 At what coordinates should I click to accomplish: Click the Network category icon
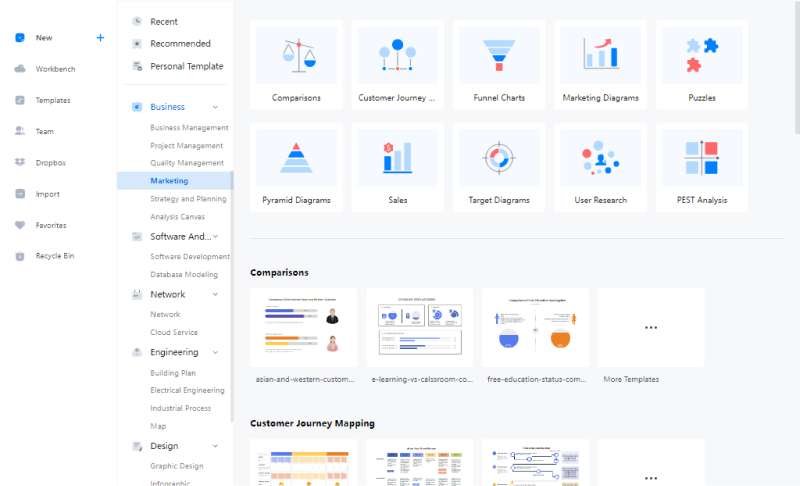tap(137, 294)
